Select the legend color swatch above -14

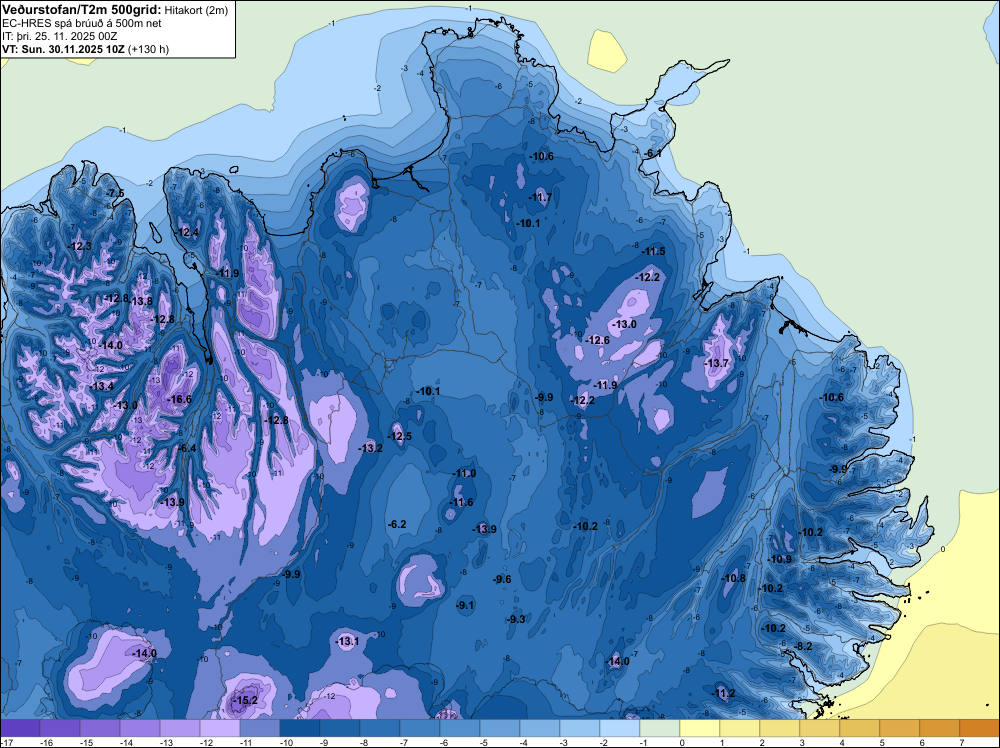click(140, 728)
